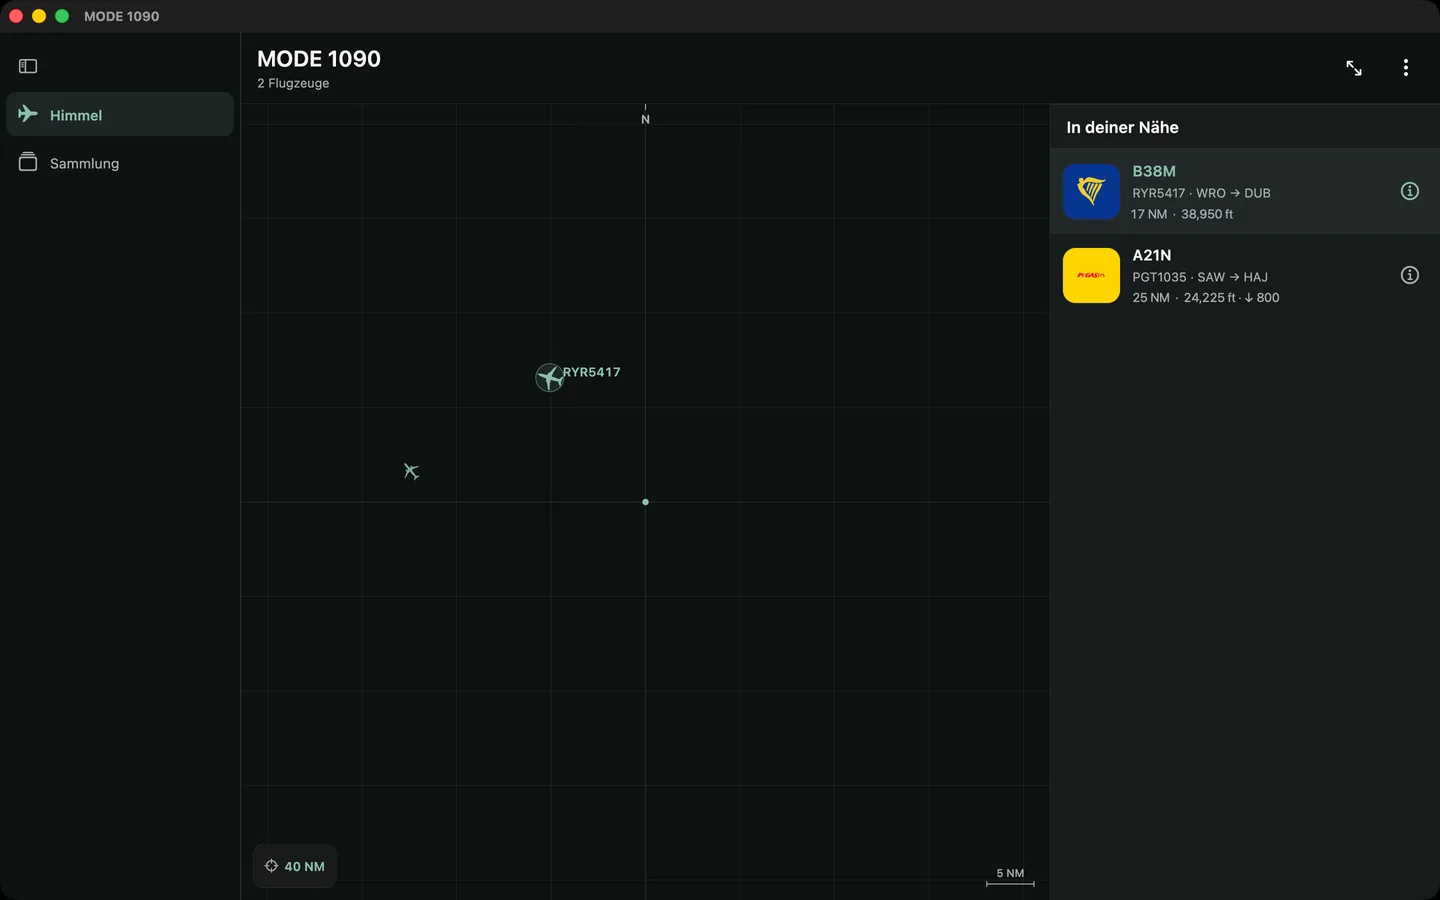Click the stack icon beside Sammlung
Screen dimensions: 1440x900
click(28, 162)
